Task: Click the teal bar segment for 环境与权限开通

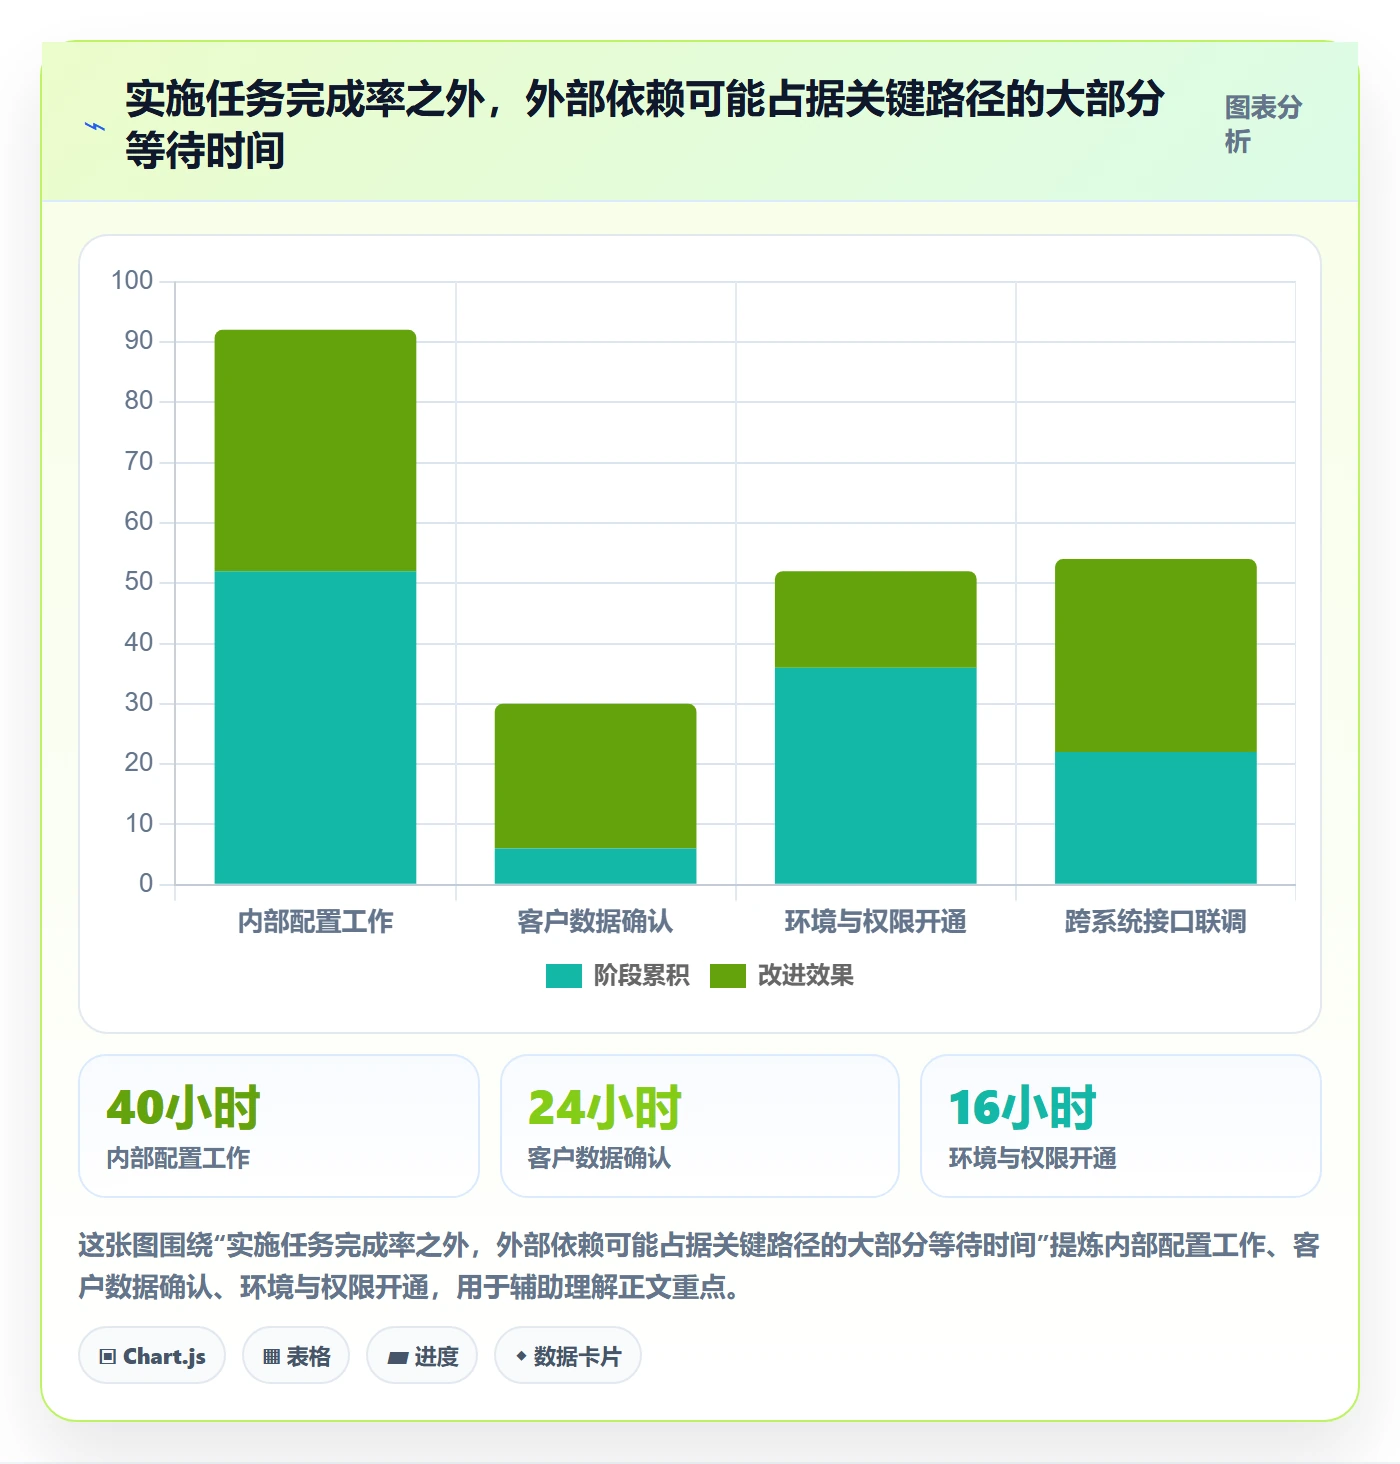Action: (875, 776)
